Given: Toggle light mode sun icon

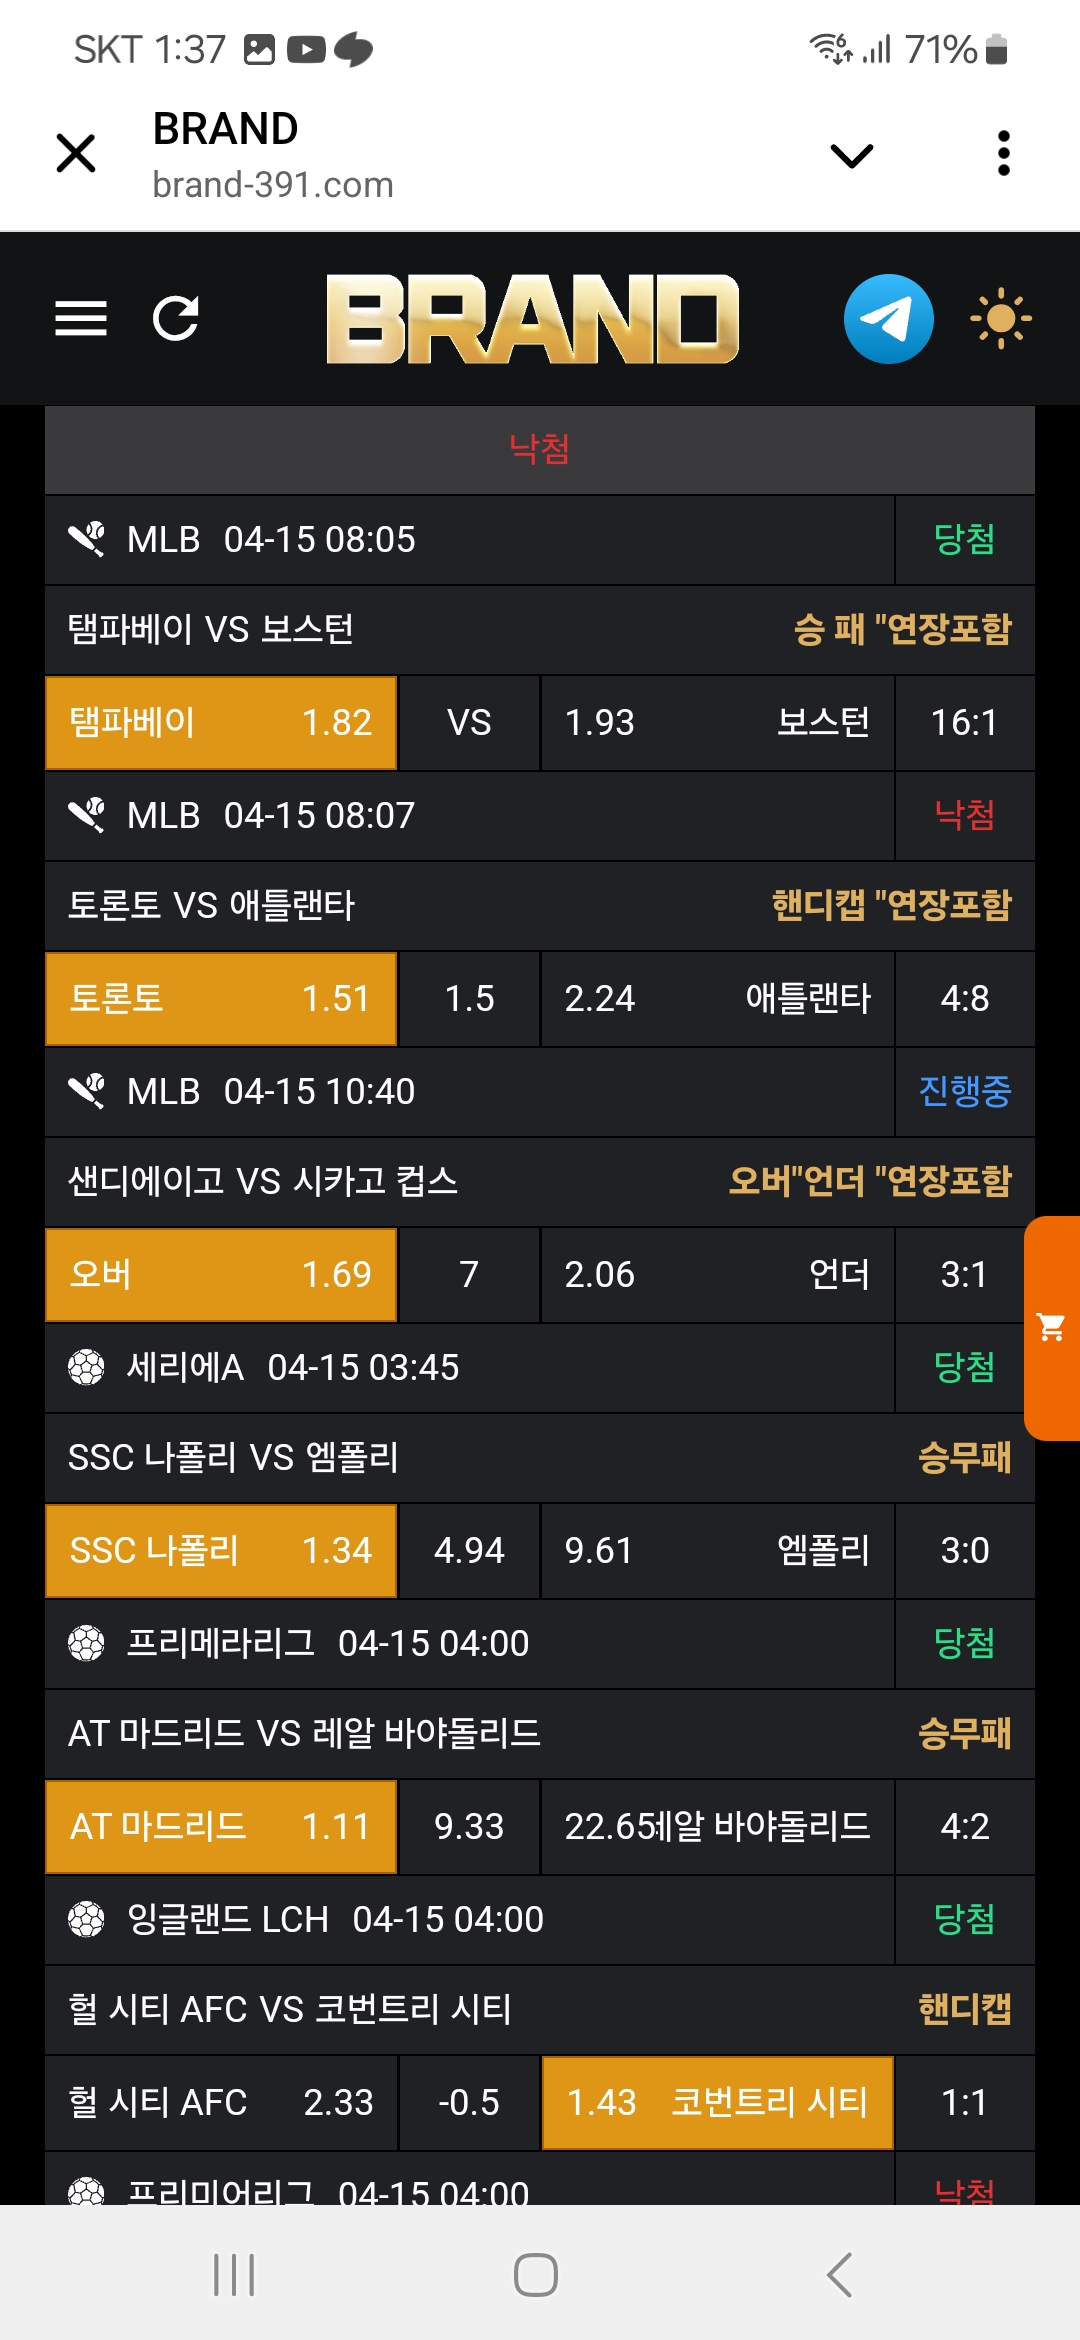Looking at the screenshot, I should [1000, 319].
